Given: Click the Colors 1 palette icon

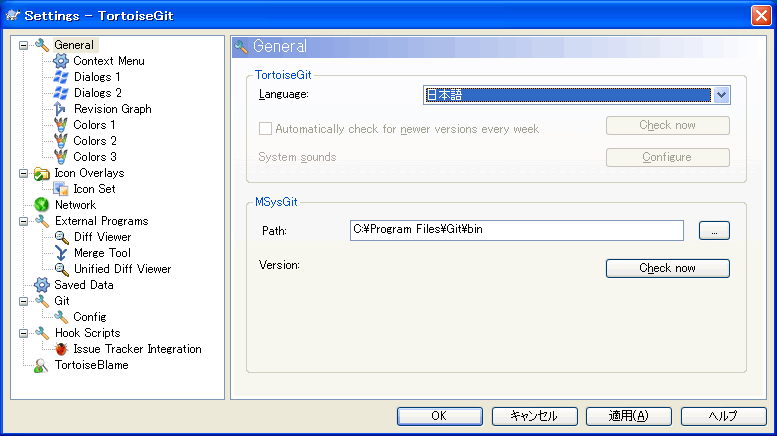Looking at the screenshot, I should [x=60, y=125].
